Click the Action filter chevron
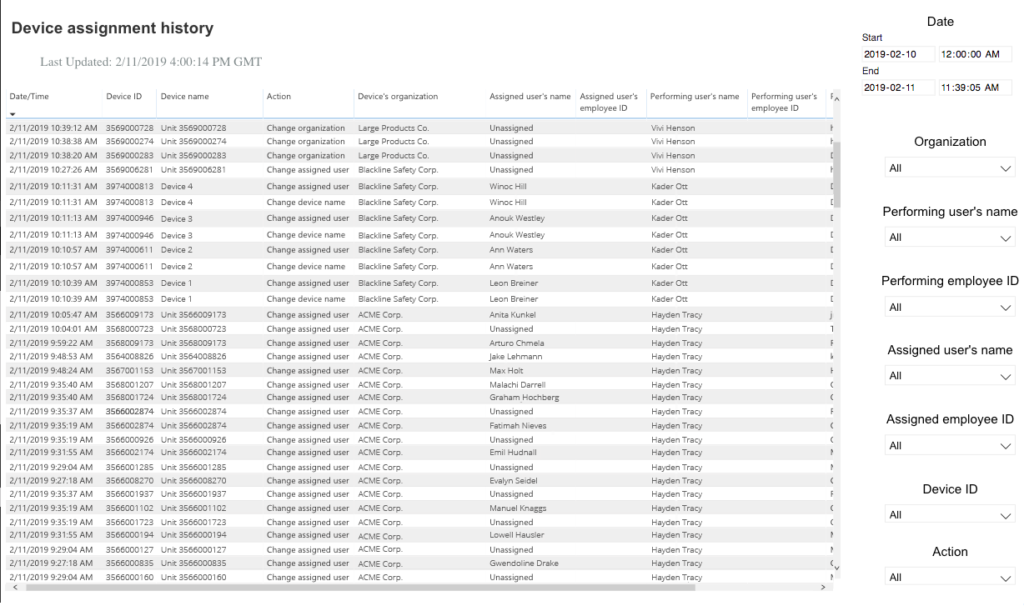The height and width of the screenshot is (606, 1024). coord(1007,577)
